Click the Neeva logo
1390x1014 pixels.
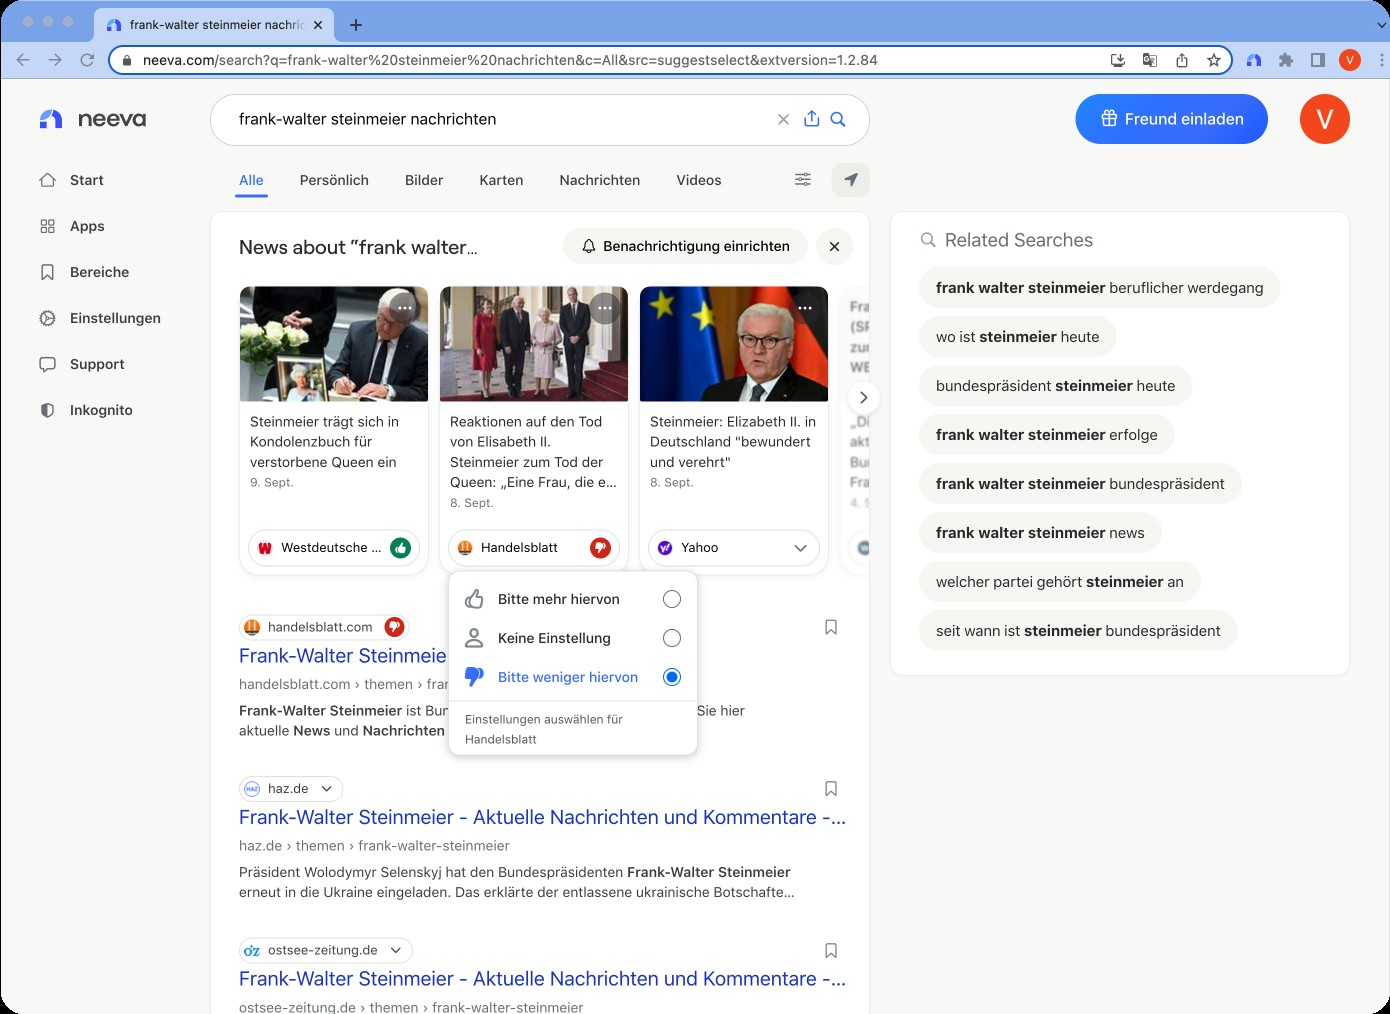pyautogui.click(x=92, y=119)
